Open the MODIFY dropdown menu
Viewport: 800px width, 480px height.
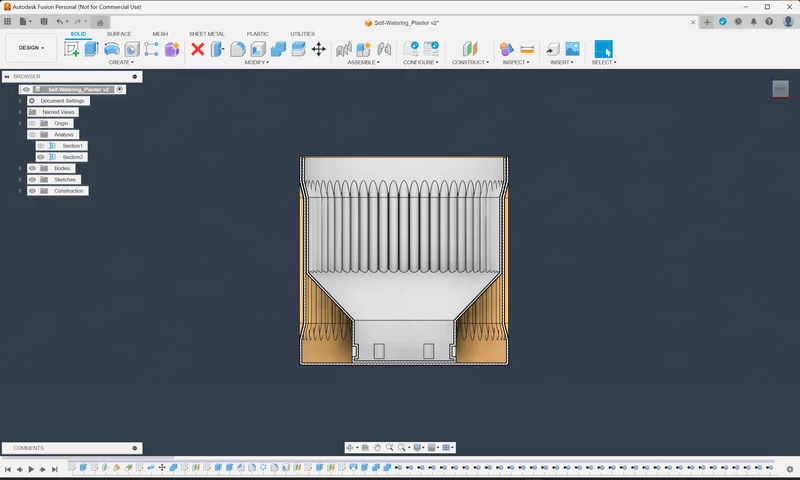257,62
